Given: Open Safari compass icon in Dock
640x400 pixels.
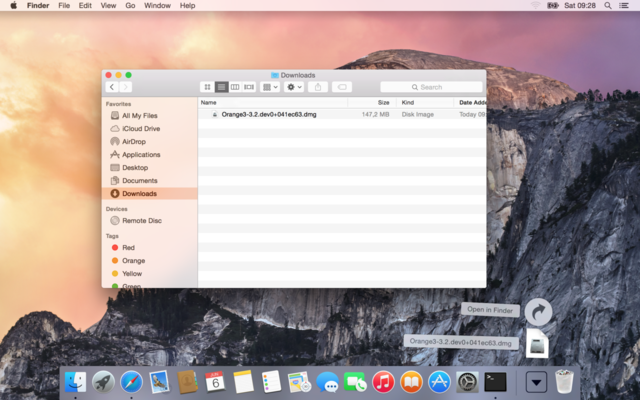Looking at the screenshot, I should 131,382.
